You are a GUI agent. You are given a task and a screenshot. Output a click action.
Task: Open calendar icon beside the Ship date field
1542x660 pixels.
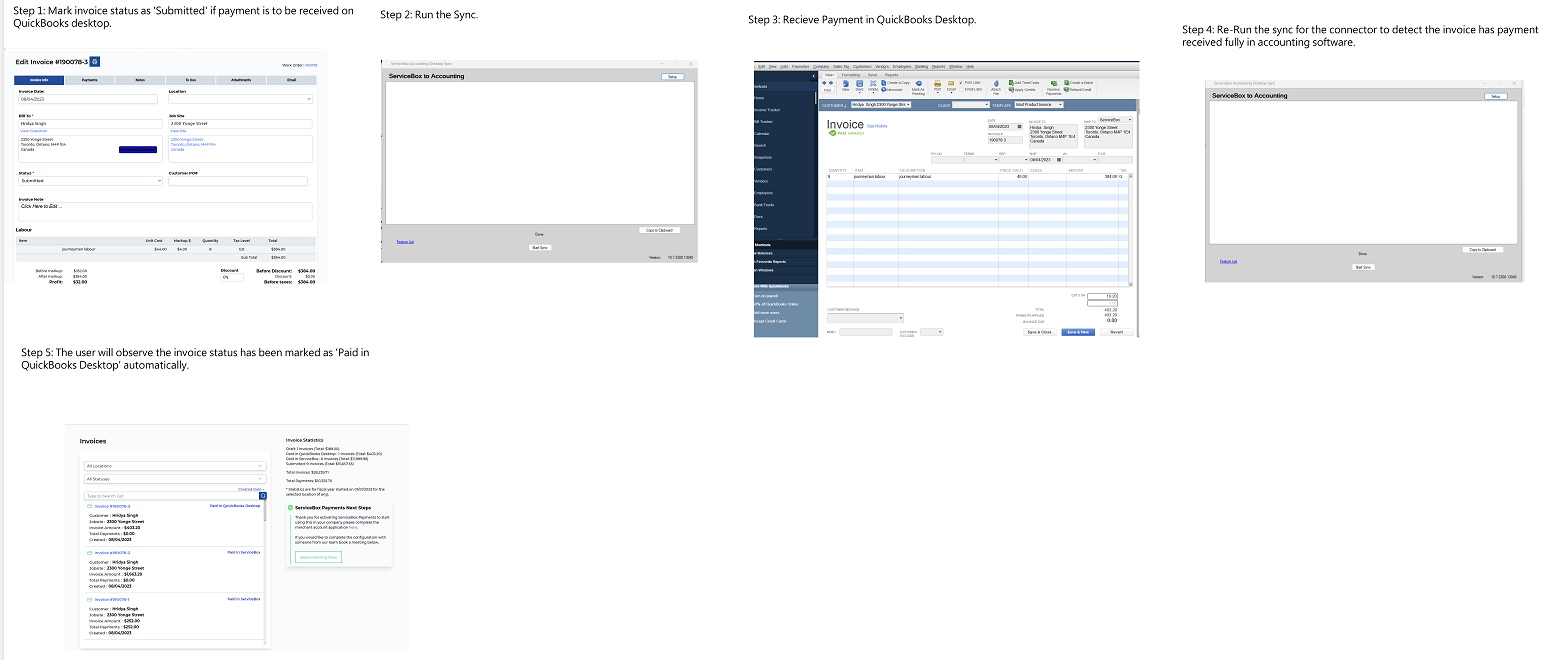tap(1059, 160)
